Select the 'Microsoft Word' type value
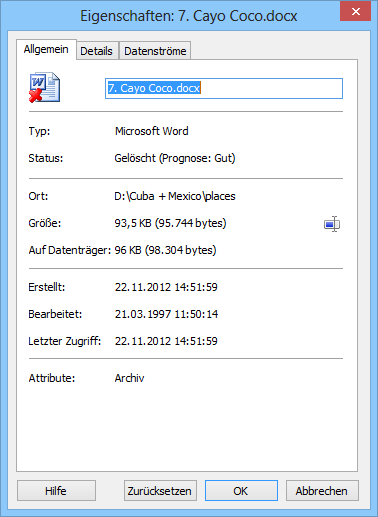 tap(152, 131)
